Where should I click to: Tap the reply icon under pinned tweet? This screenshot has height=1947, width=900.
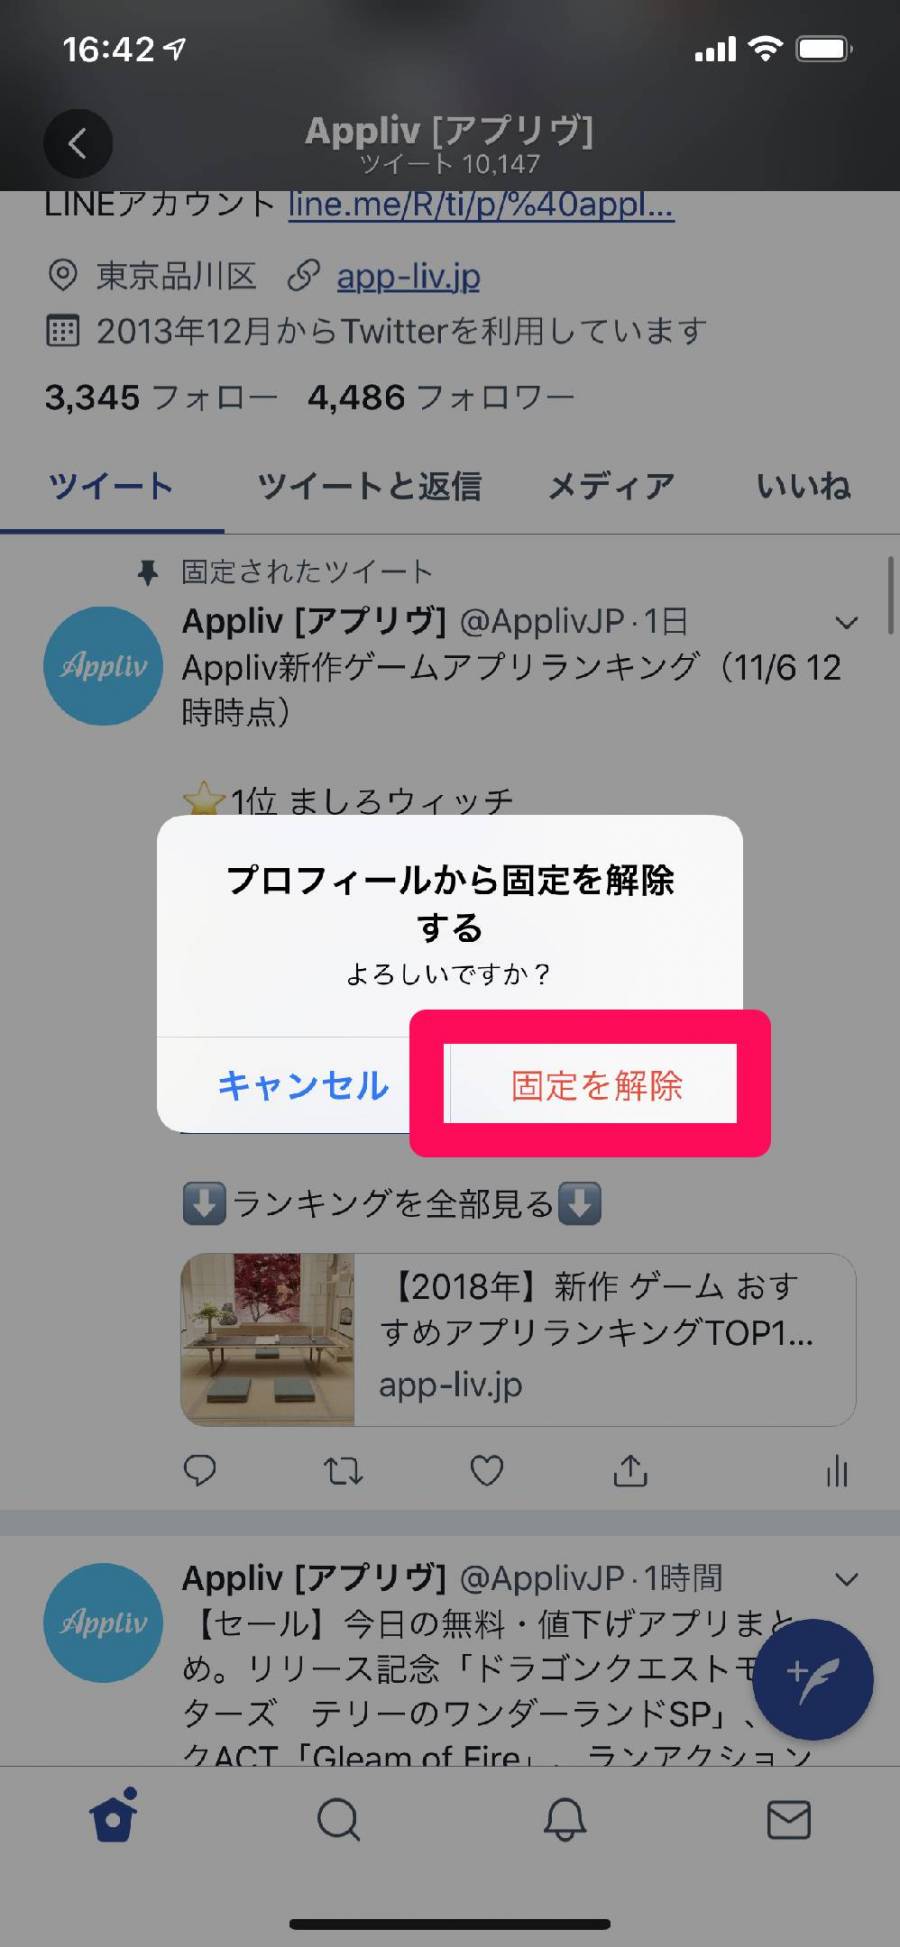[200, 1471]
